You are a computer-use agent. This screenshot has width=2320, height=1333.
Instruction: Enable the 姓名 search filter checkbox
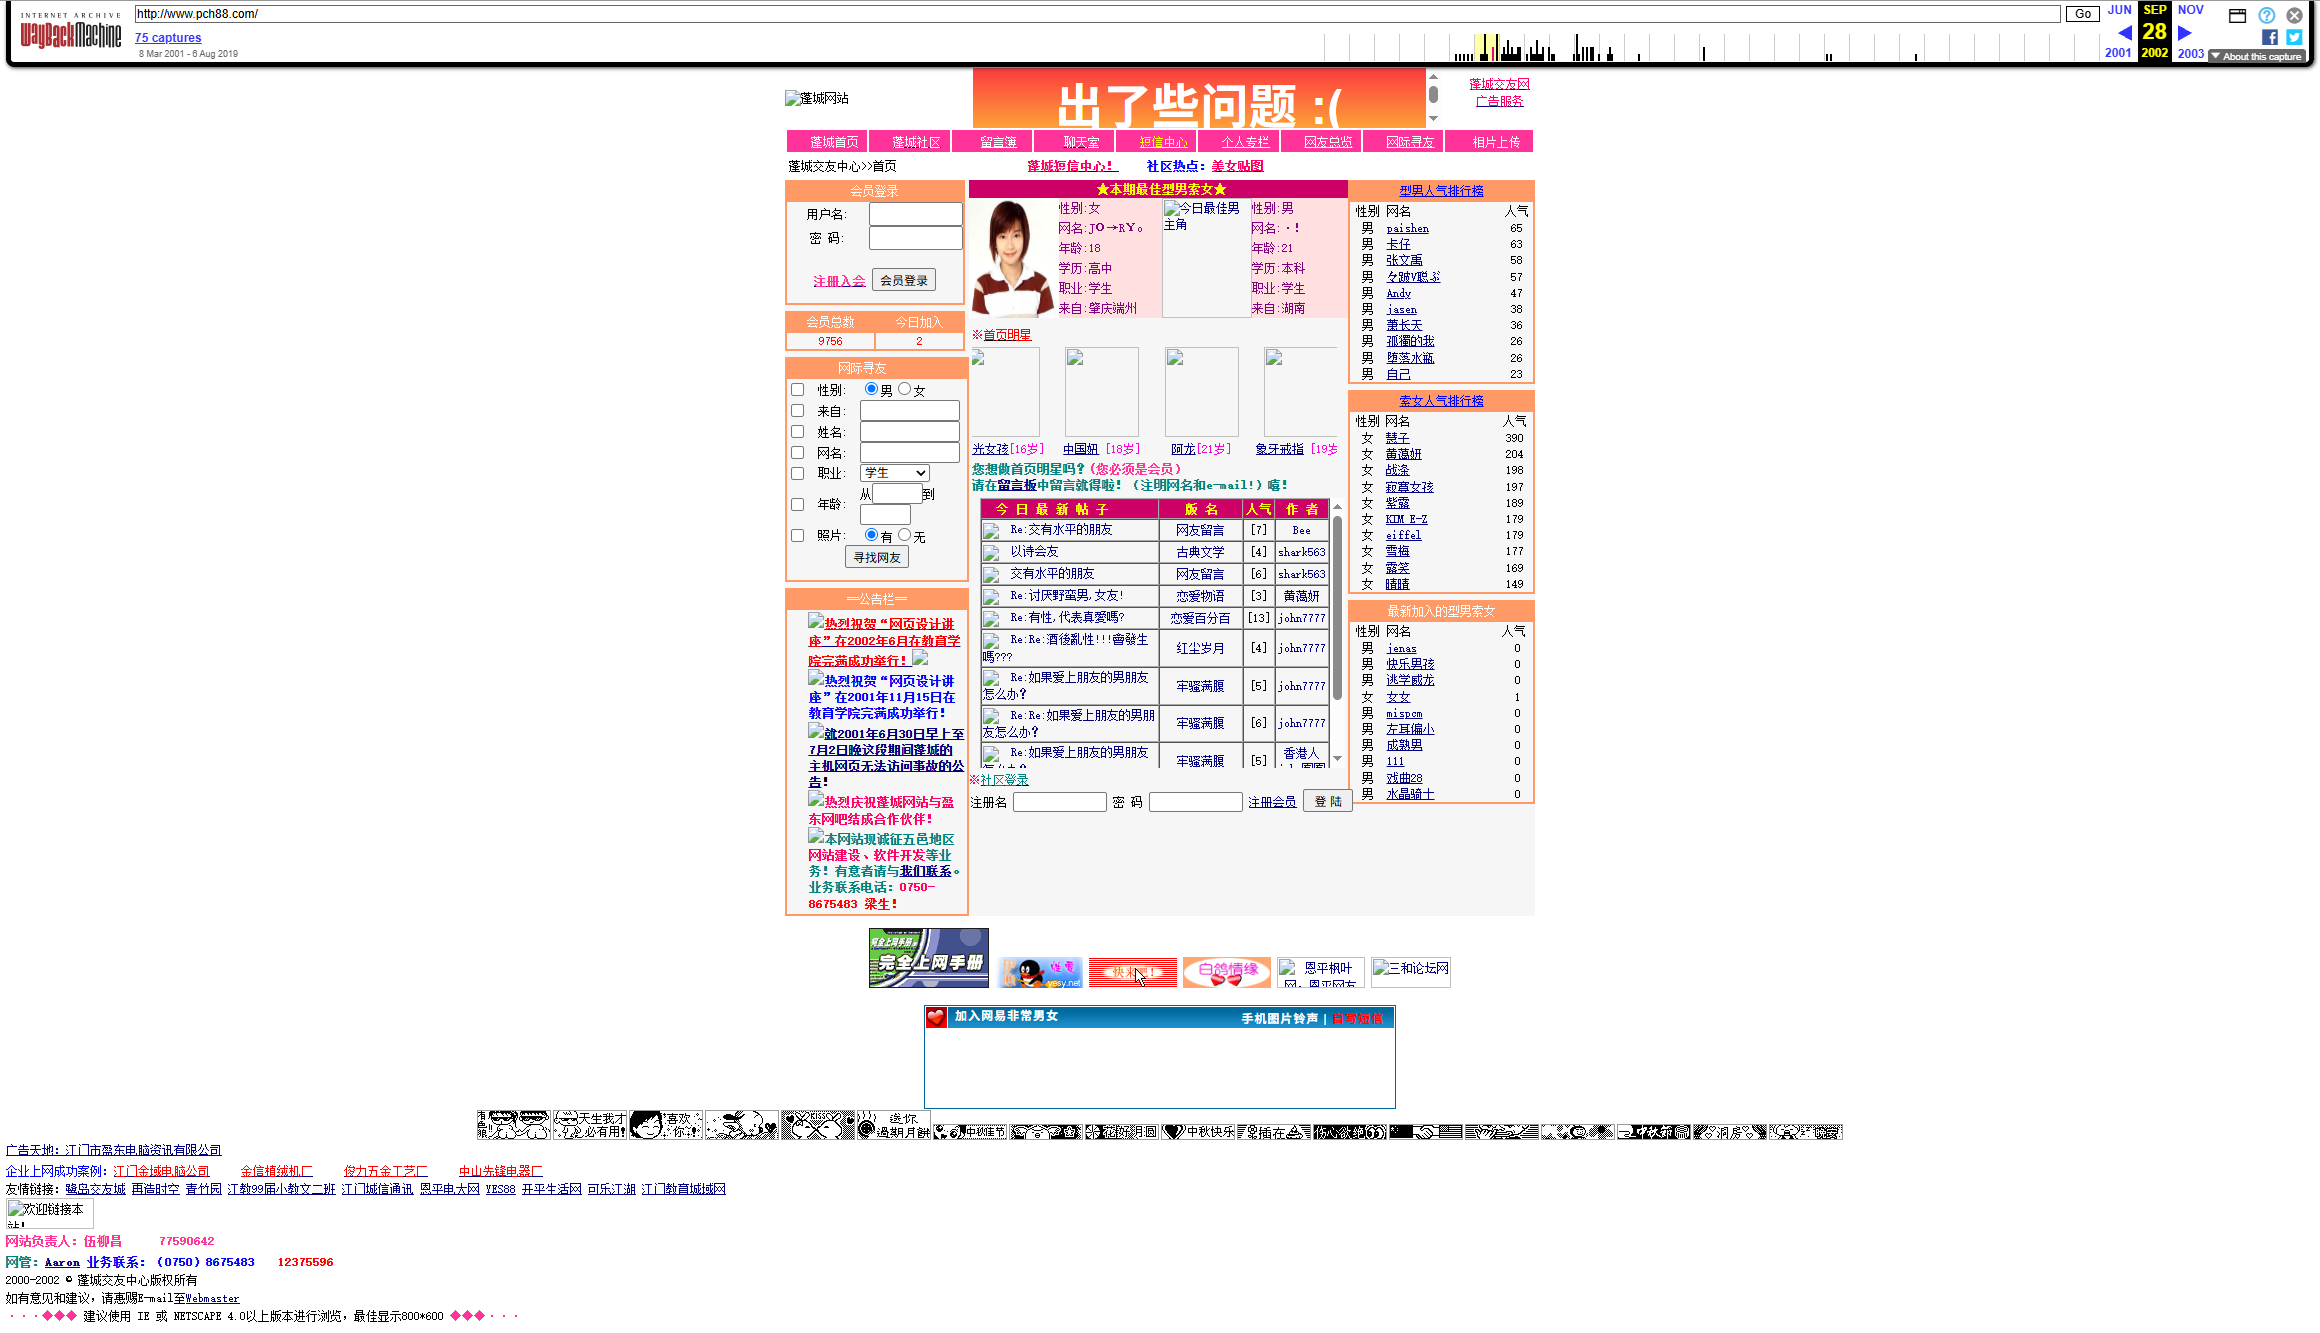tap(797, 432)
